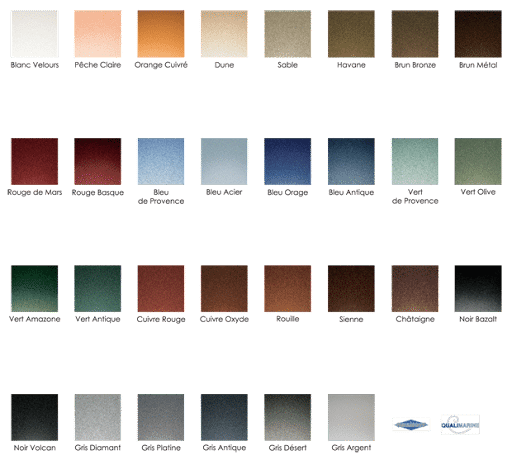Viewport: 512px width, 460px height.
Task: Select the Vert Amazone swatch
Action: (x=34, y=289)
